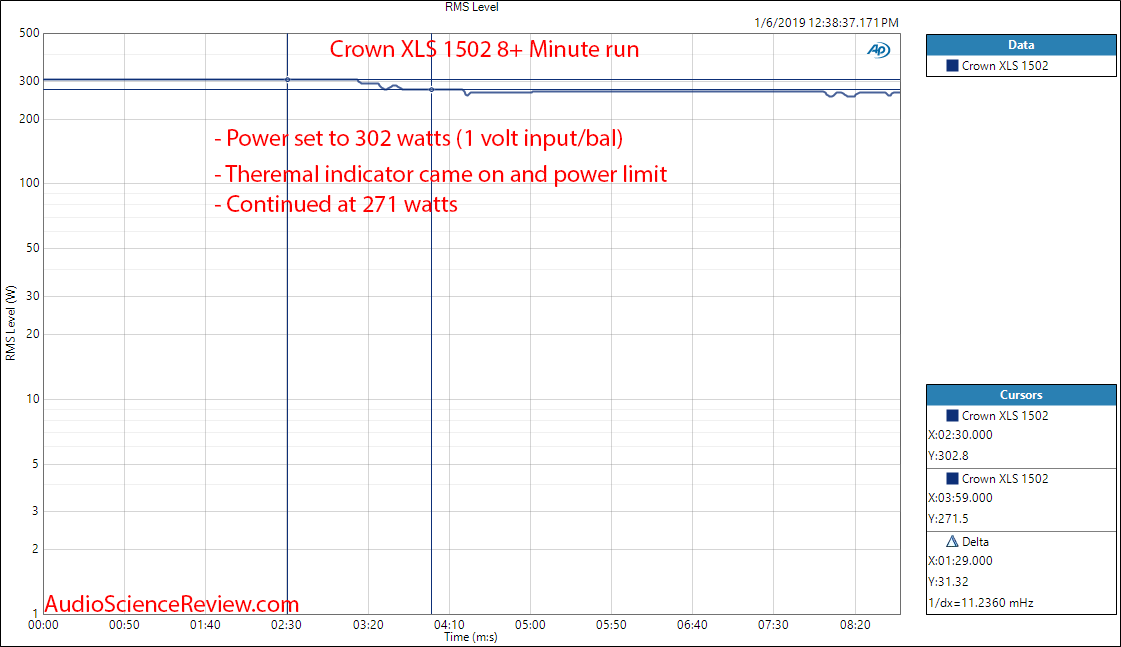Screen dimensions: 1121x647
Task: Click the Crown XLS 1502 legend color swatch in Data panel
Action: pyautogui.click(x=952, y=66)
